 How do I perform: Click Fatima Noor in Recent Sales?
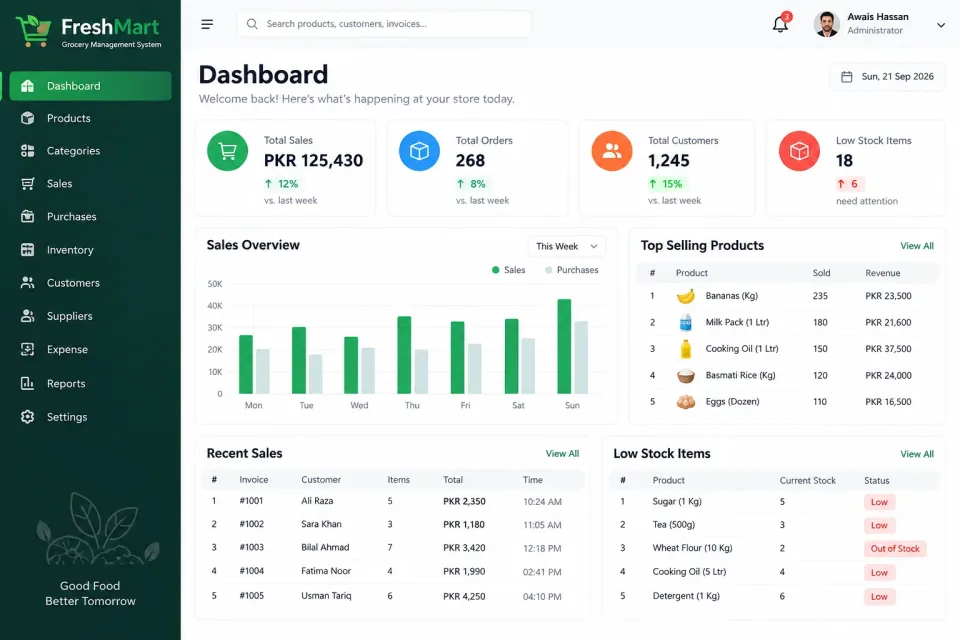(x=326, y=571)
